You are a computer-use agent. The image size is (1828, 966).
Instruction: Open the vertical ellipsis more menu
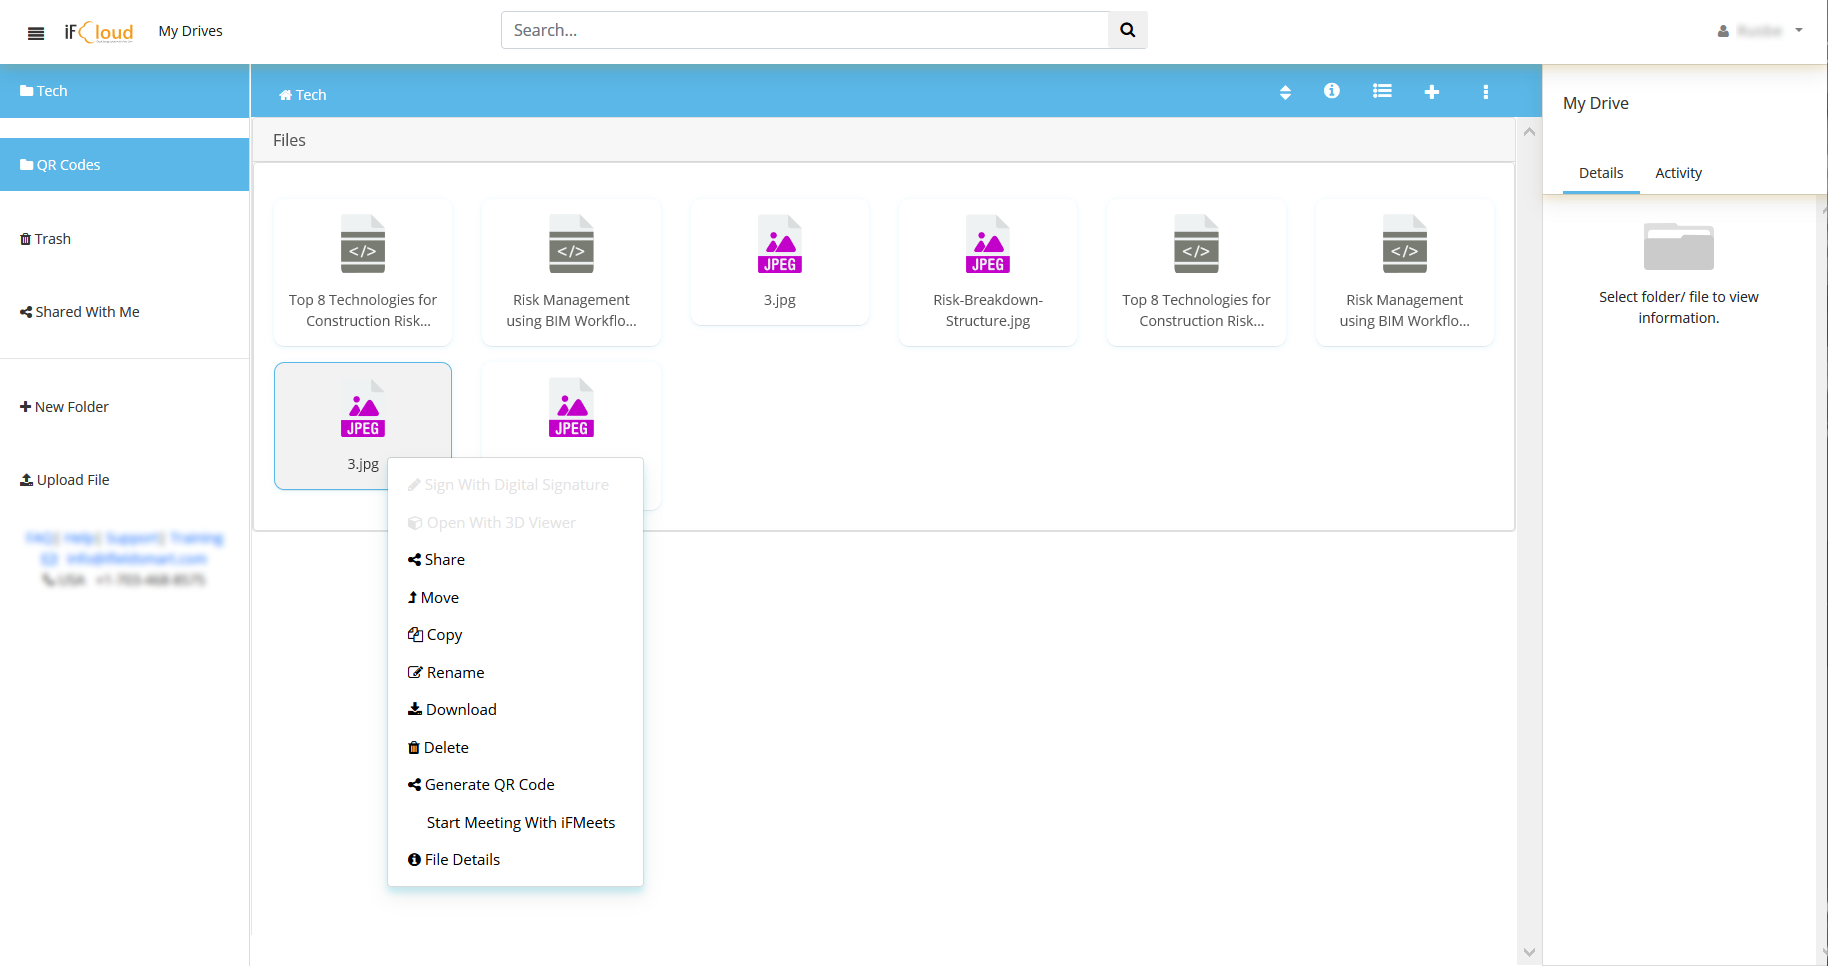tap(1486, 92)
